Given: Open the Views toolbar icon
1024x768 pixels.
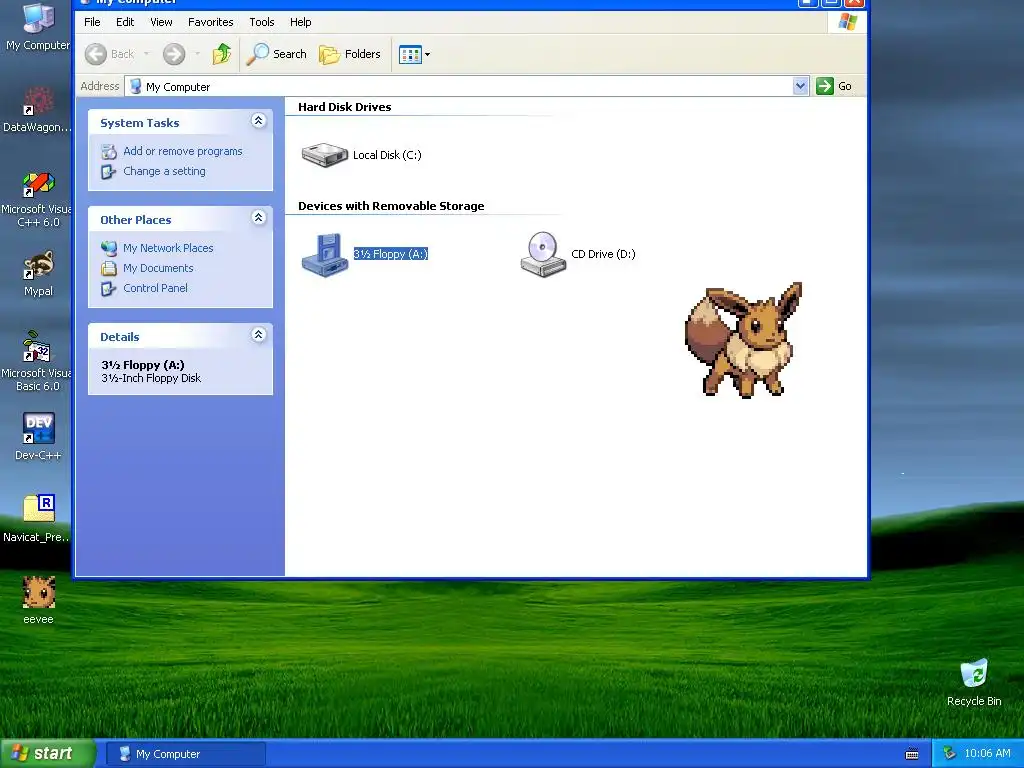Looking at the screenshot, I should pyautogui.click(x=410, y=54).
